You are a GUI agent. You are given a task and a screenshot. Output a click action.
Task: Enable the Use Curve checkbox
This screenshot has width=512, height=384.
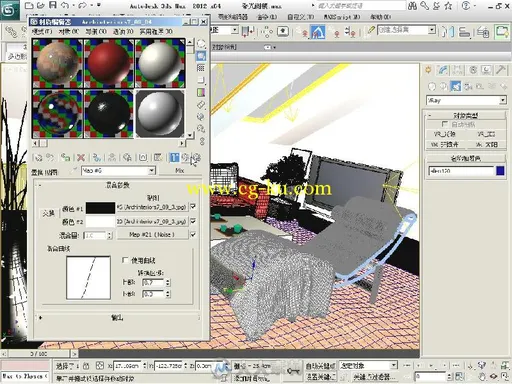(x=125, y=260)
